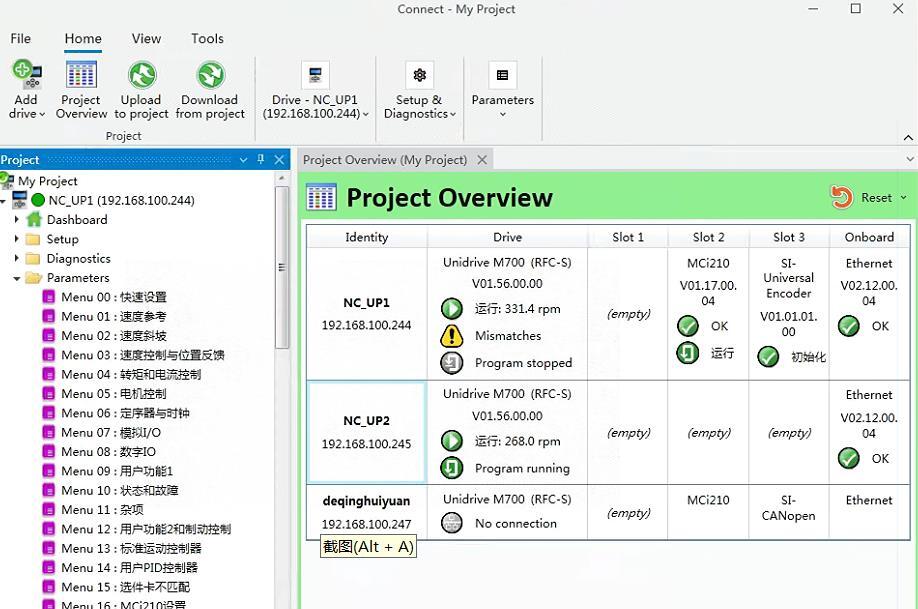Click the Add drive icon

click(x=25, y=75)
